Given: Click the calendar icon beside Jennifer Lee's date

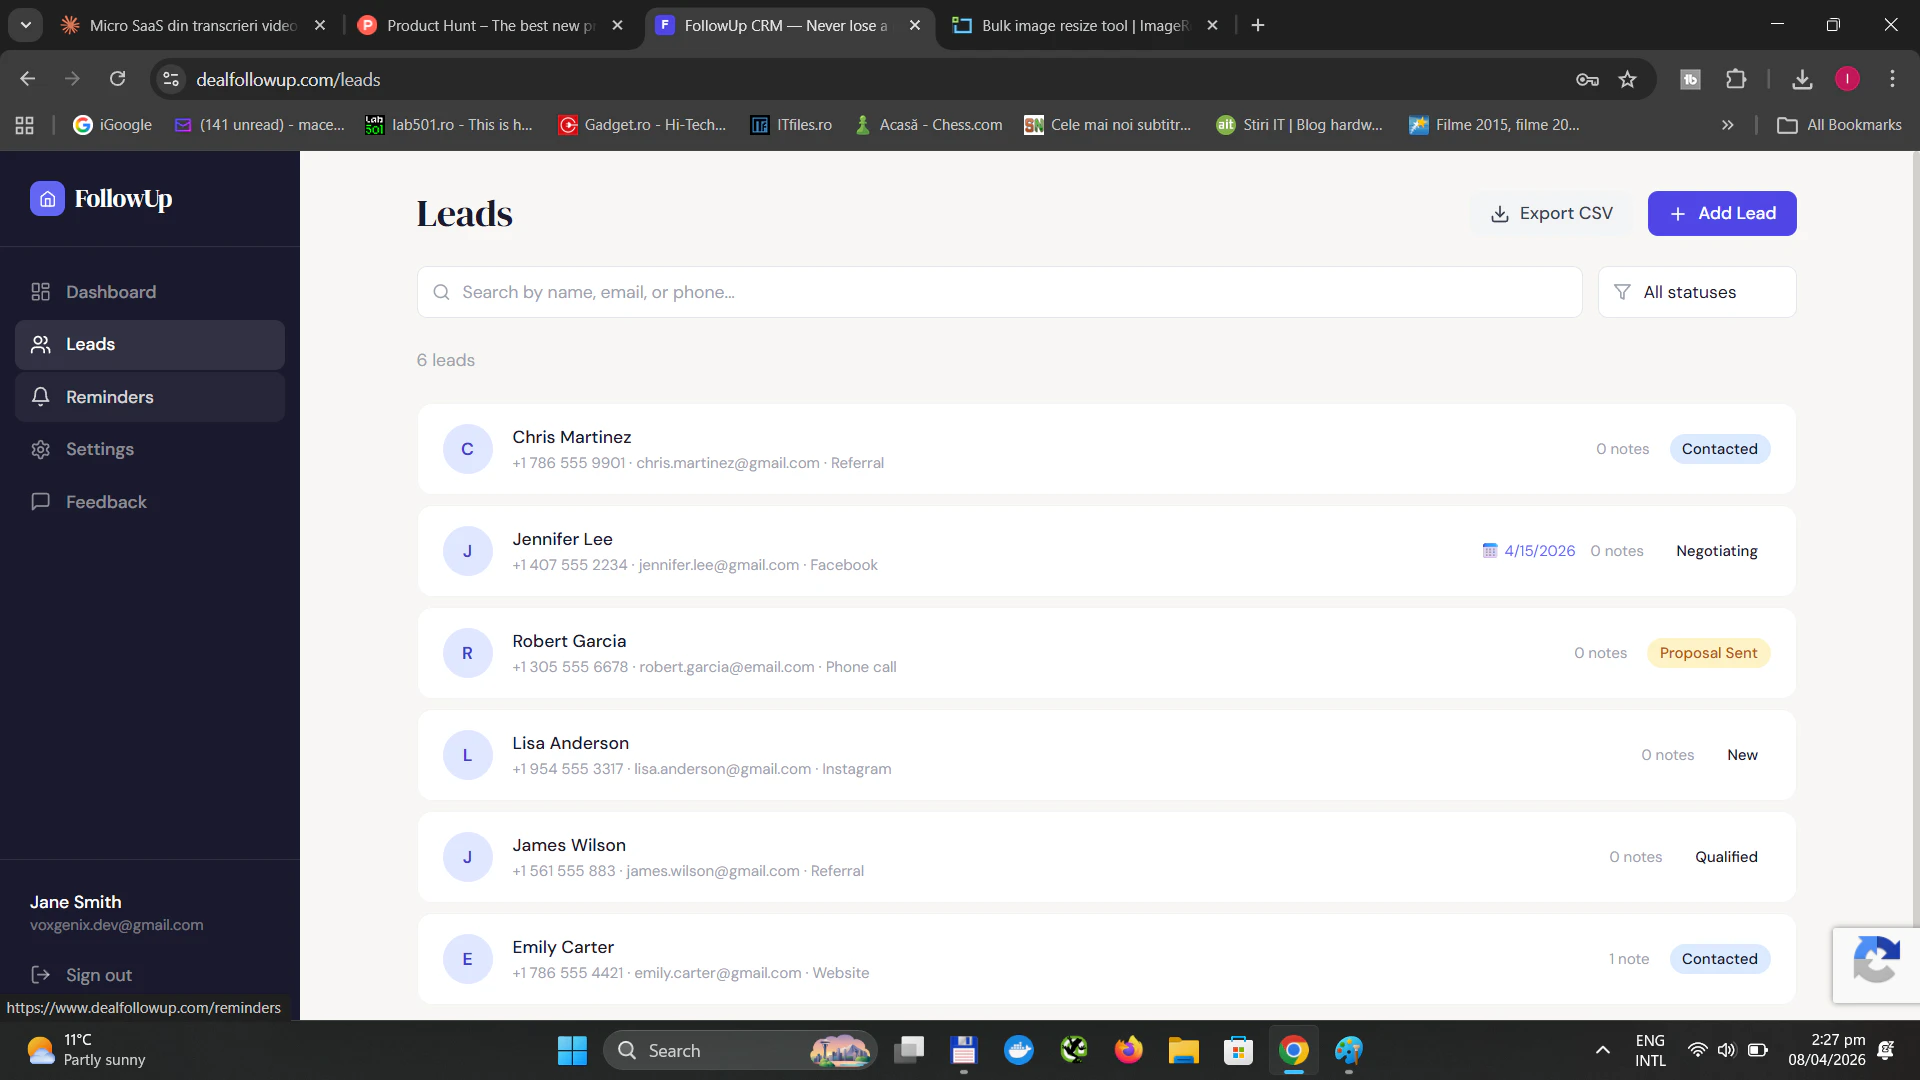Looking at the screenshot, I should (x=1490, y=550).
